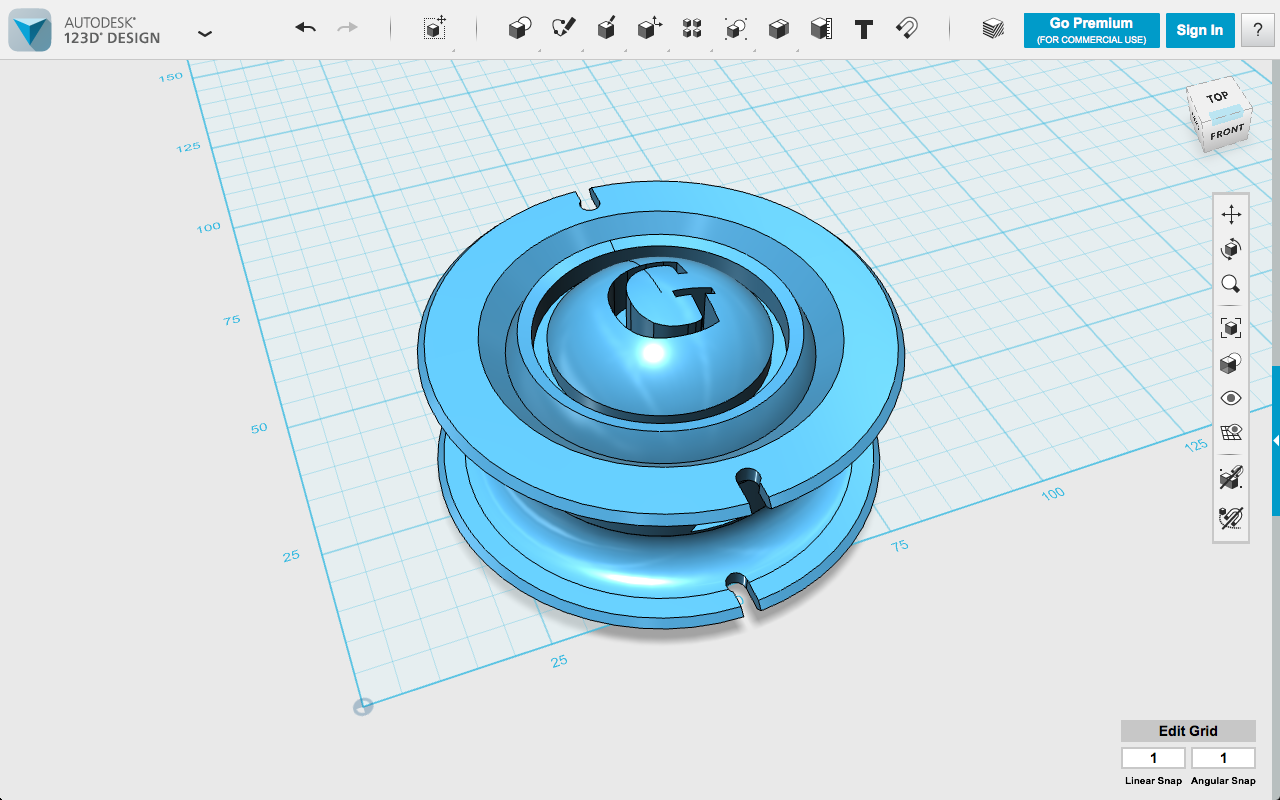Expand the collapsed right side panel
Image resolution: width=1280 pixels, height=800 pixels.
point(1275,440)
